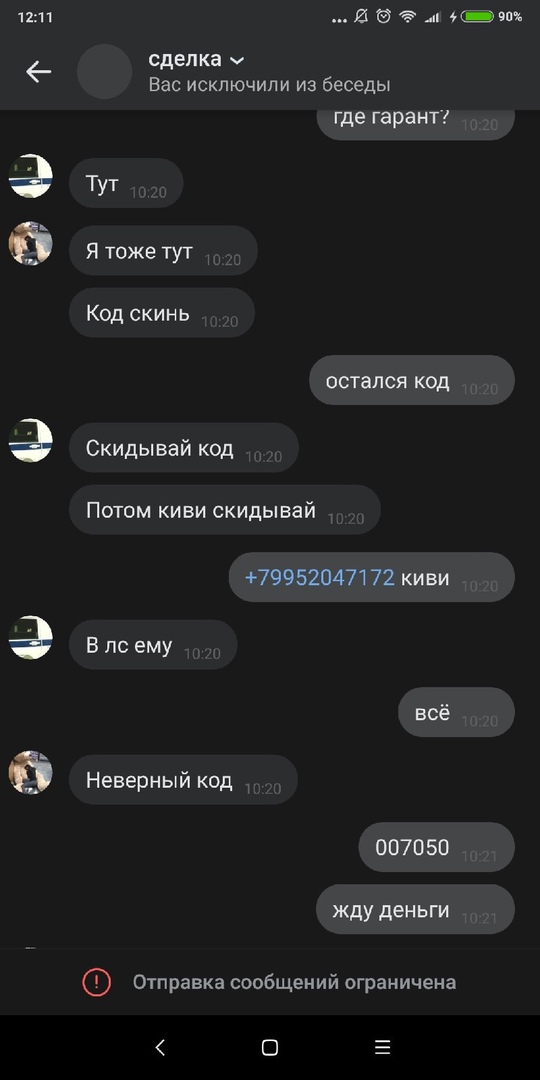
Task: Tap the avatar beside "В лс ему"
Action: pyautogui.click(x=31, y=637)
